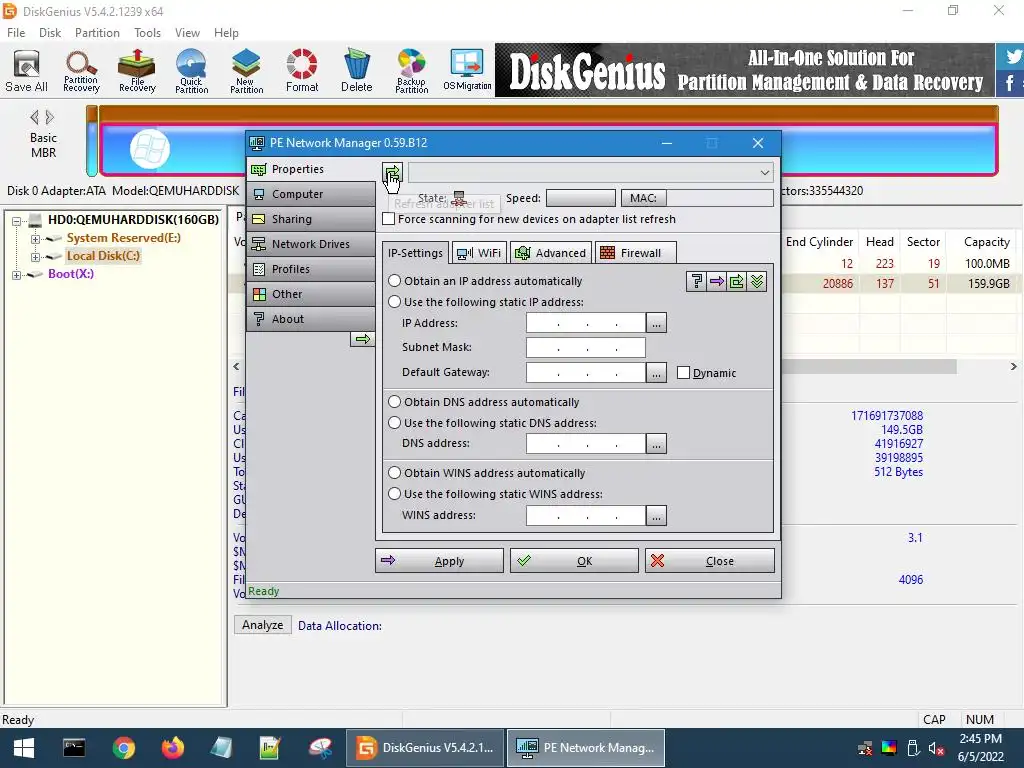
Task: Open WINS address browse button
Action: click(656, 515)
